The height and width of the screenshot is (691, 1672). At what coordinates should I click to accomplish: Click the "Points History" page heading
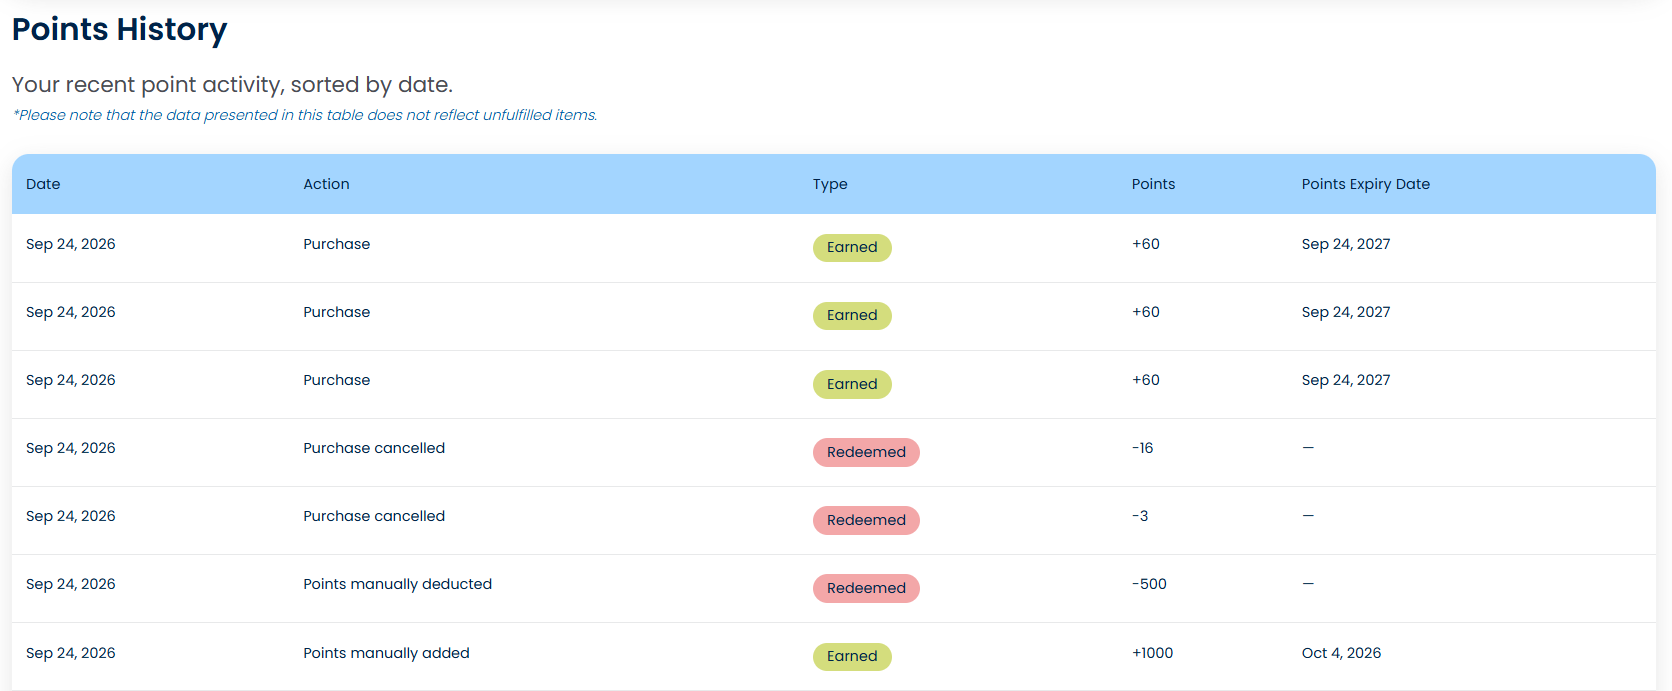pos(119,30)
